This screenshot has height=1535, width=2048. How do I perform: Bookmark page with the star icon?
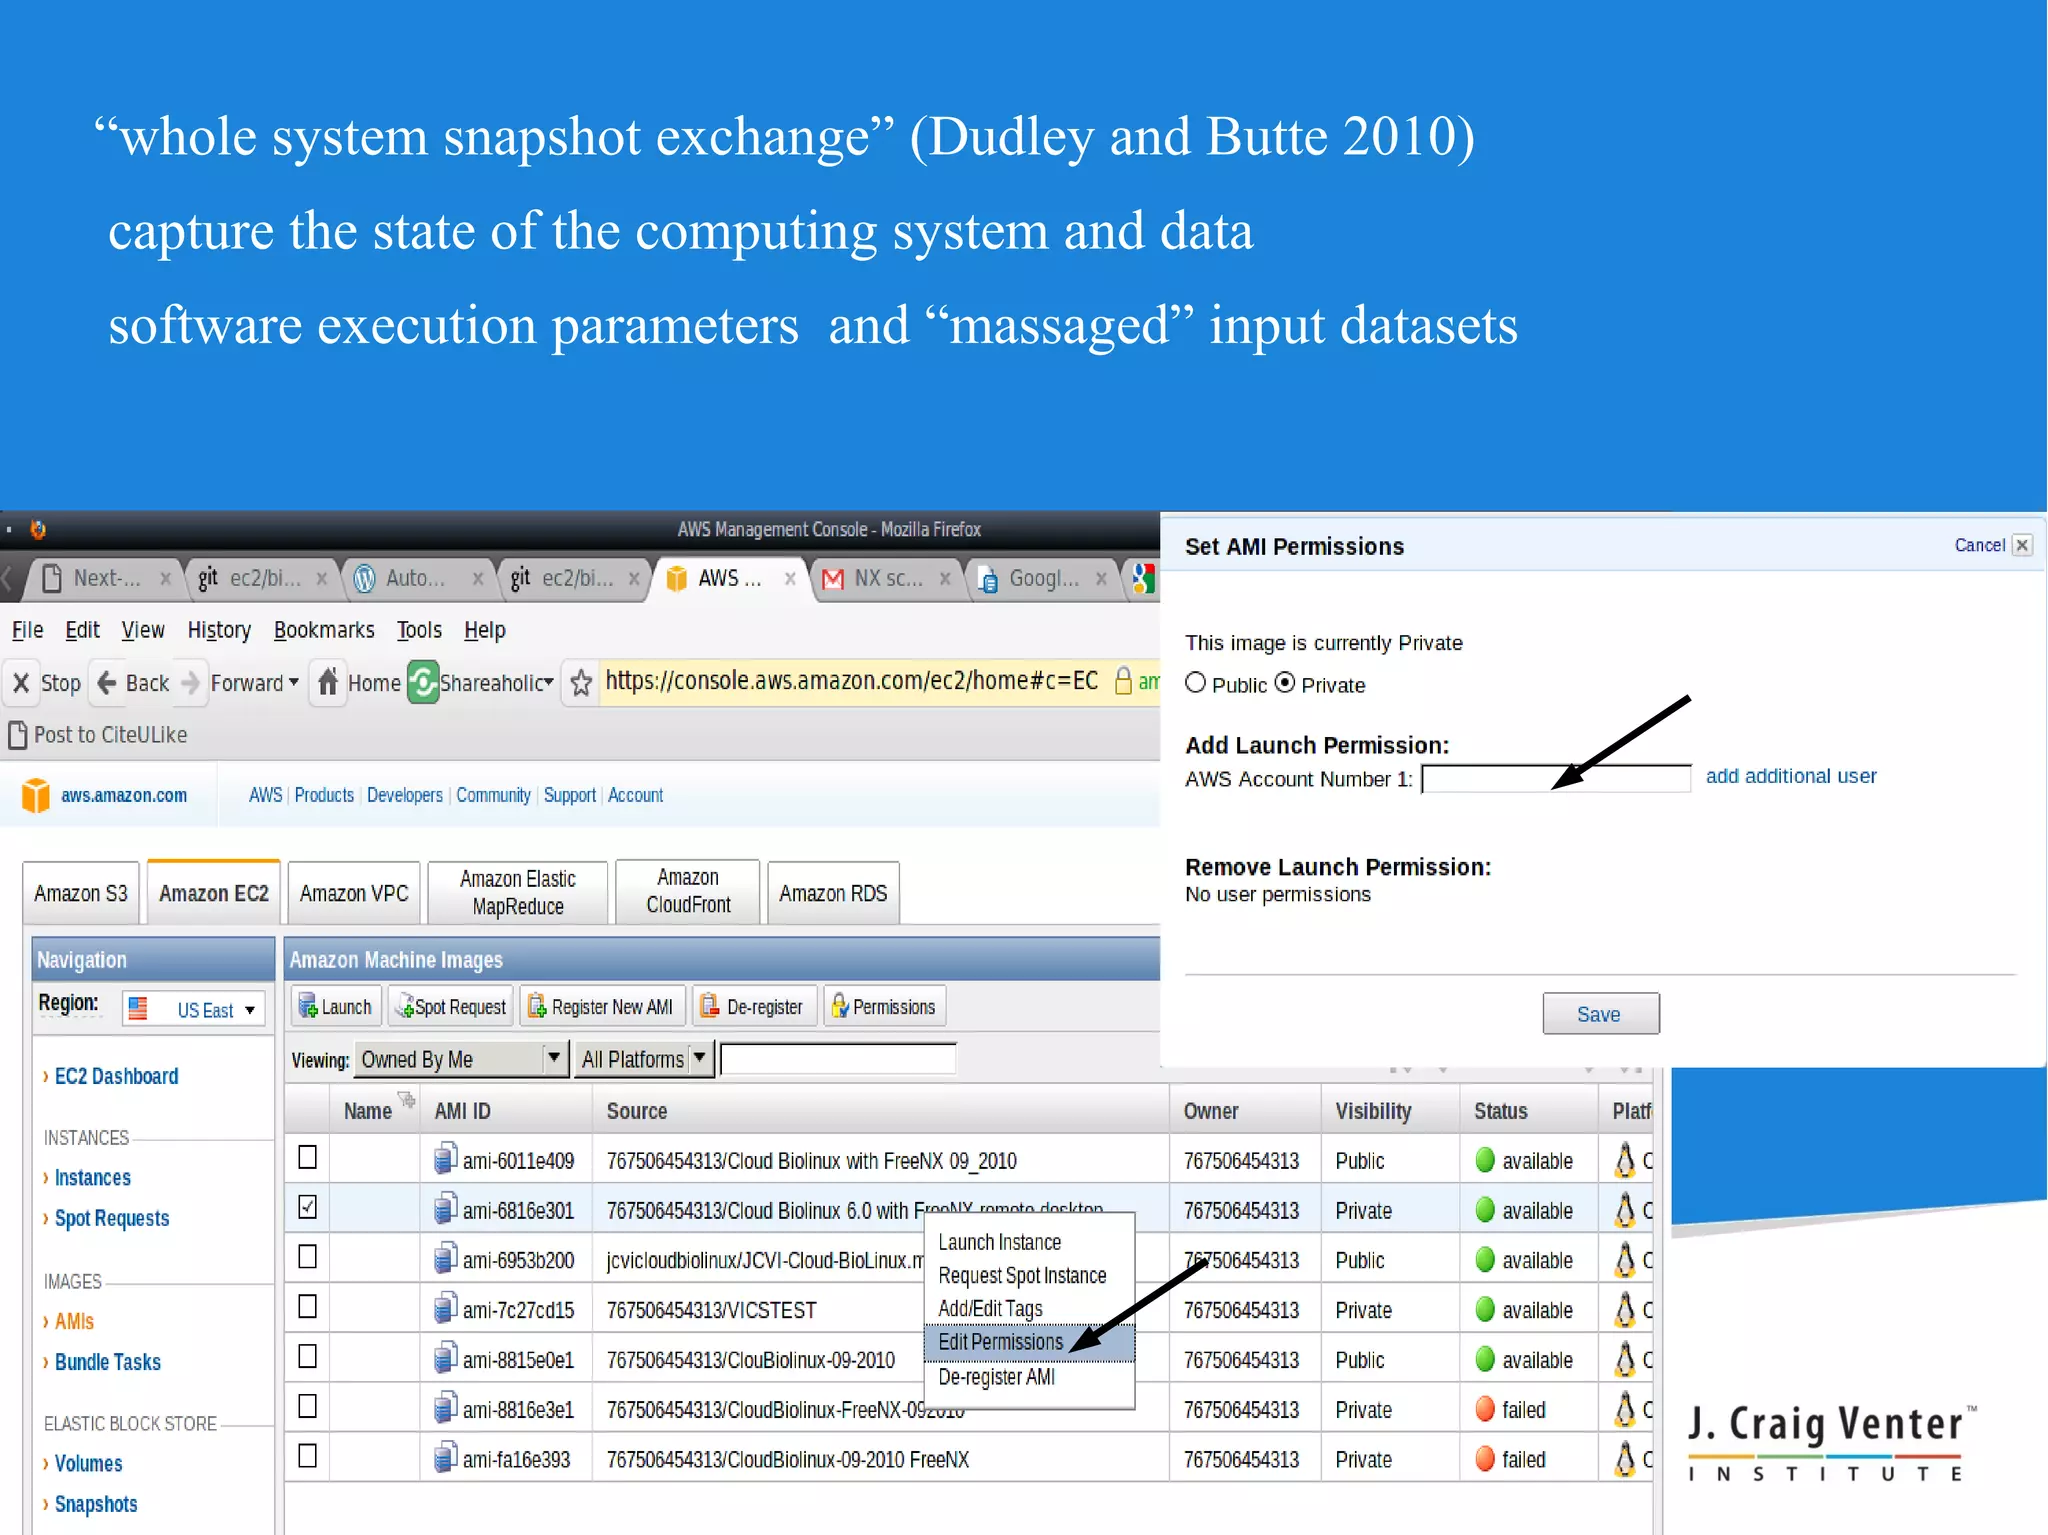(581, 683)
